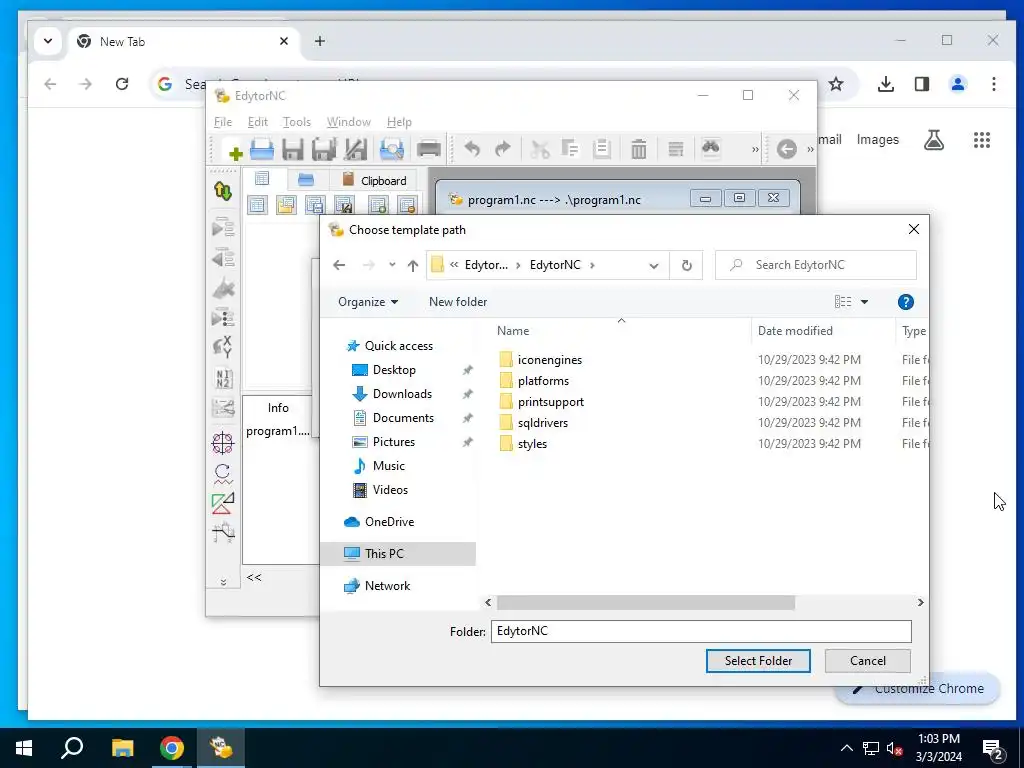Click Cancel in the template path dialog
This screenshot has height=768, width=1024.
(x=867, y=661)
